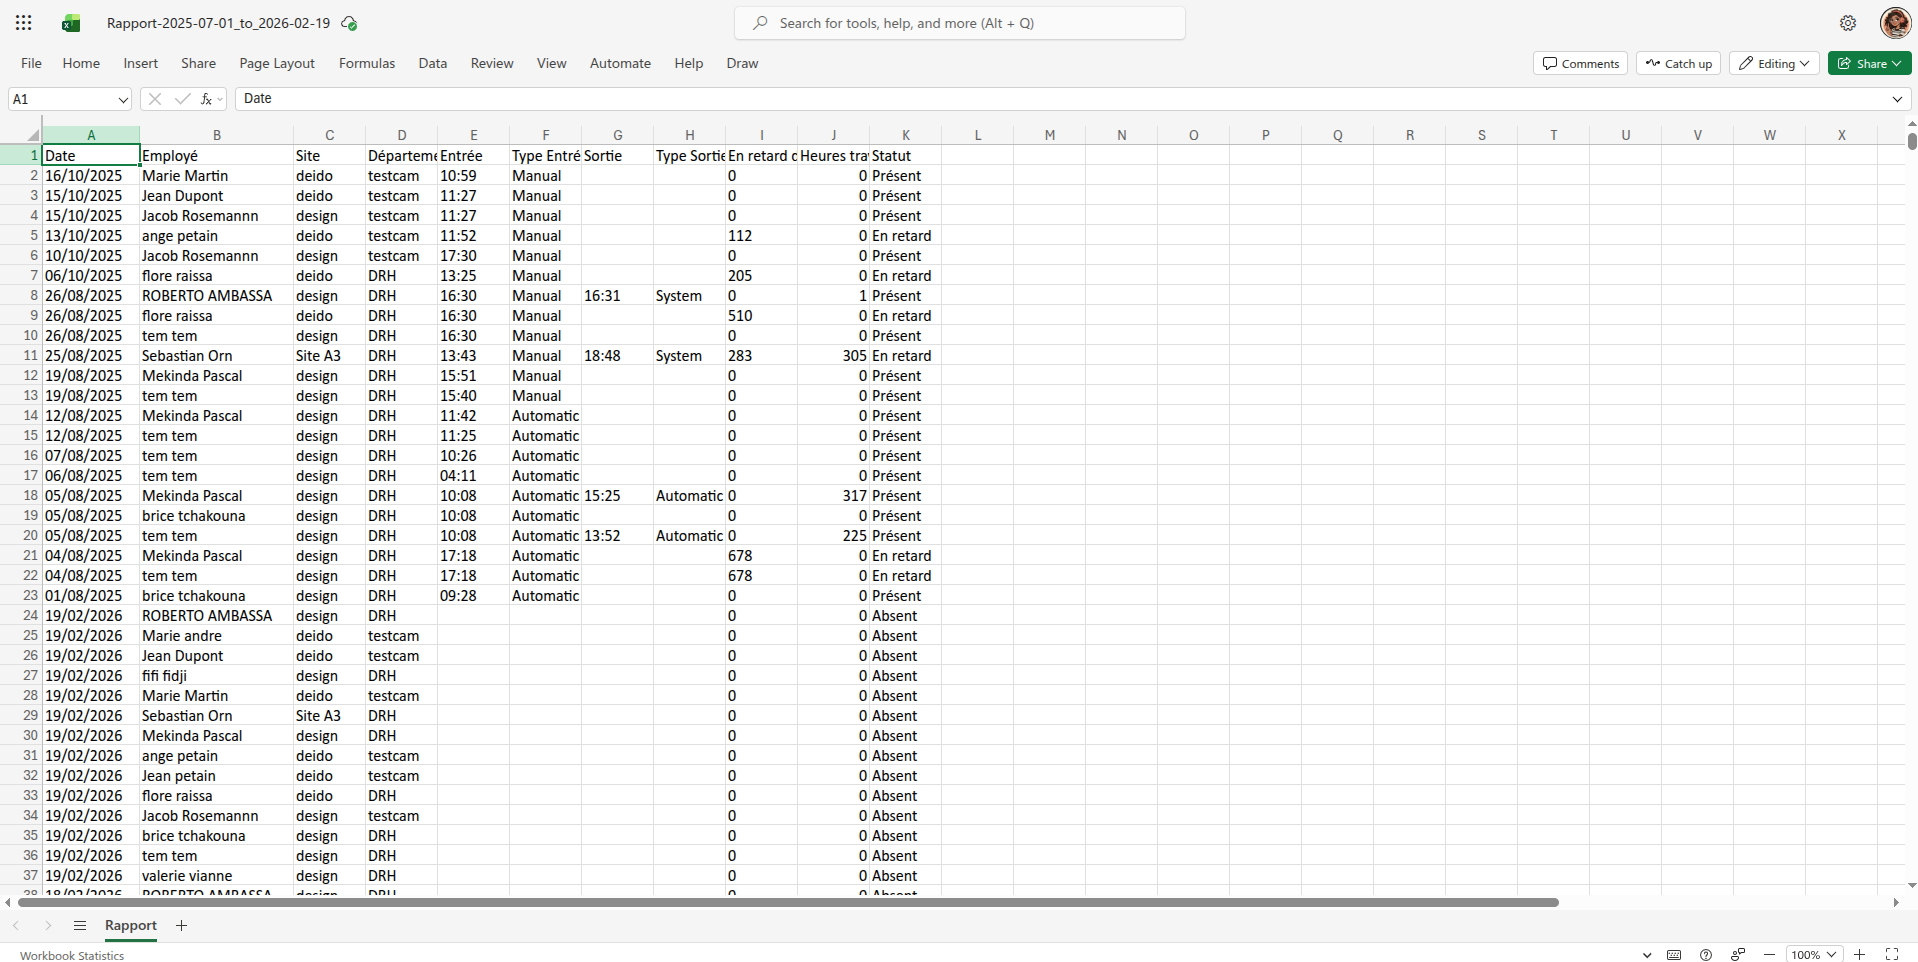Expand the formula bar chevron
This screenshot has width=1918, height=962.
(1897, 99)
